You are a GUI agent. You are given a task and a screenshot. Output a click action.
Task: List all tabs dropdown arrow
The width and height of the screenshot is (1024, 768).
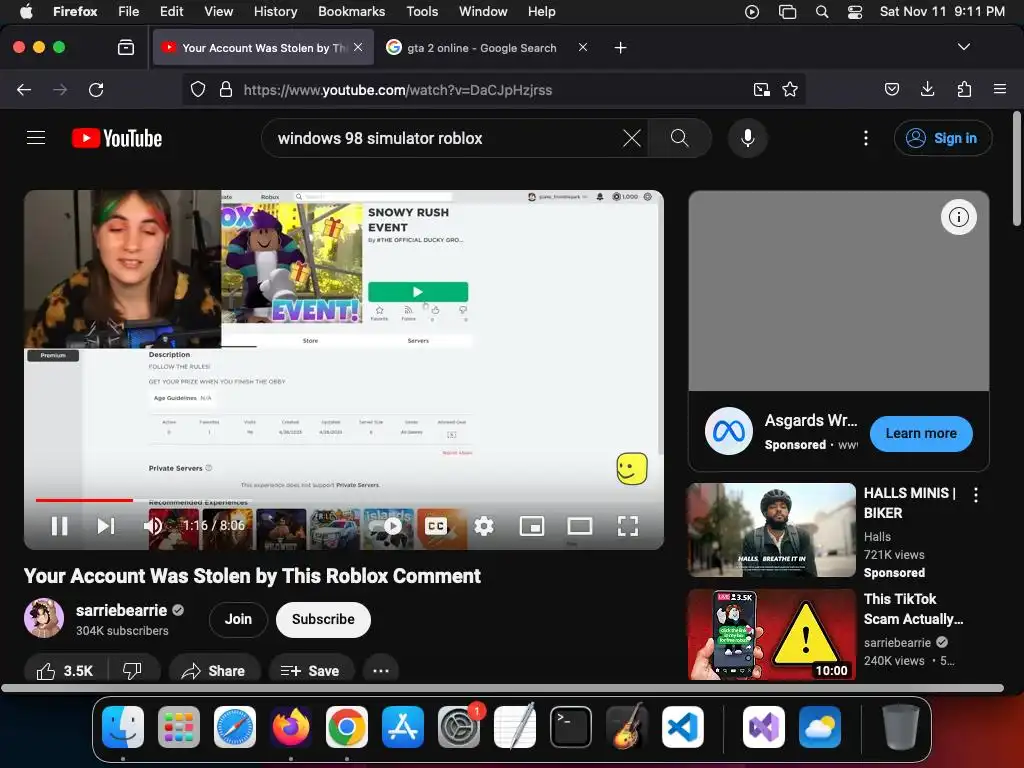point(964,47)
